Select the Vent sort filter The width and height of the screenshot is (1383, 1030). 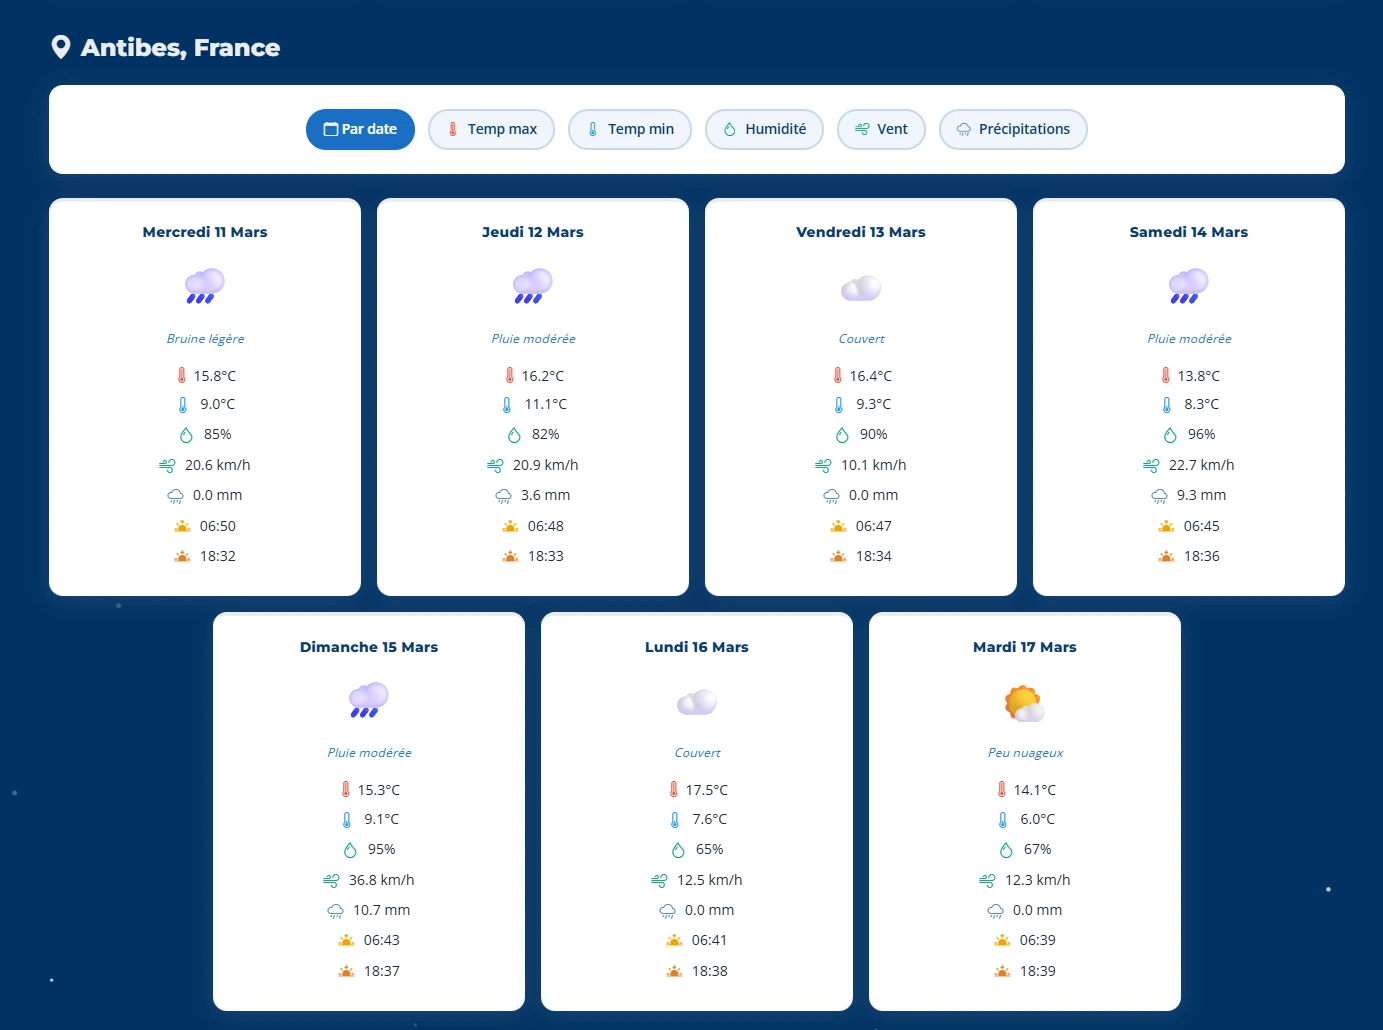[881, 129]
